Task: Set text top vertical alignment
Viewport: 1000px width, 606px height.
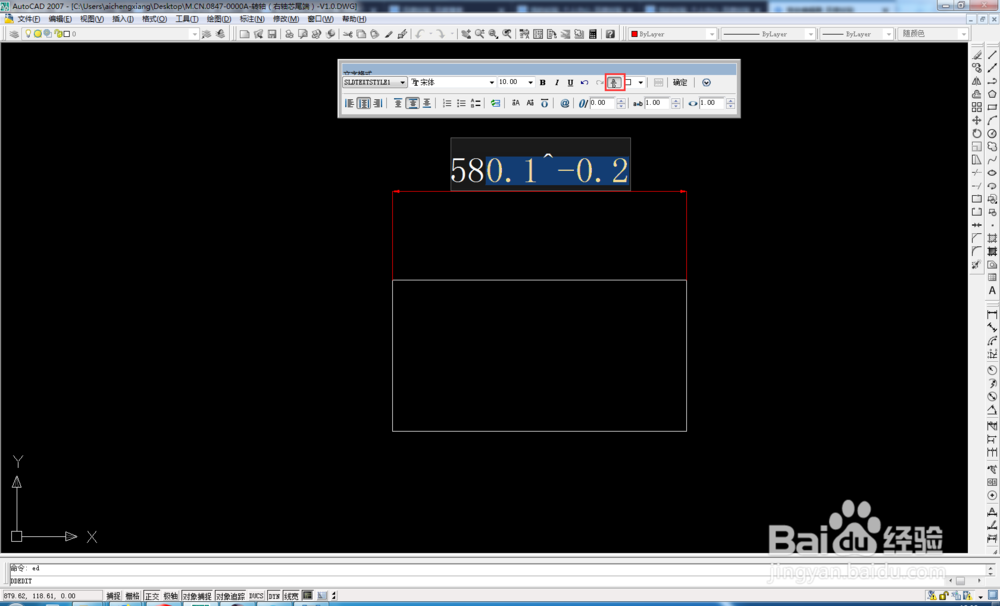Action: 398,103
